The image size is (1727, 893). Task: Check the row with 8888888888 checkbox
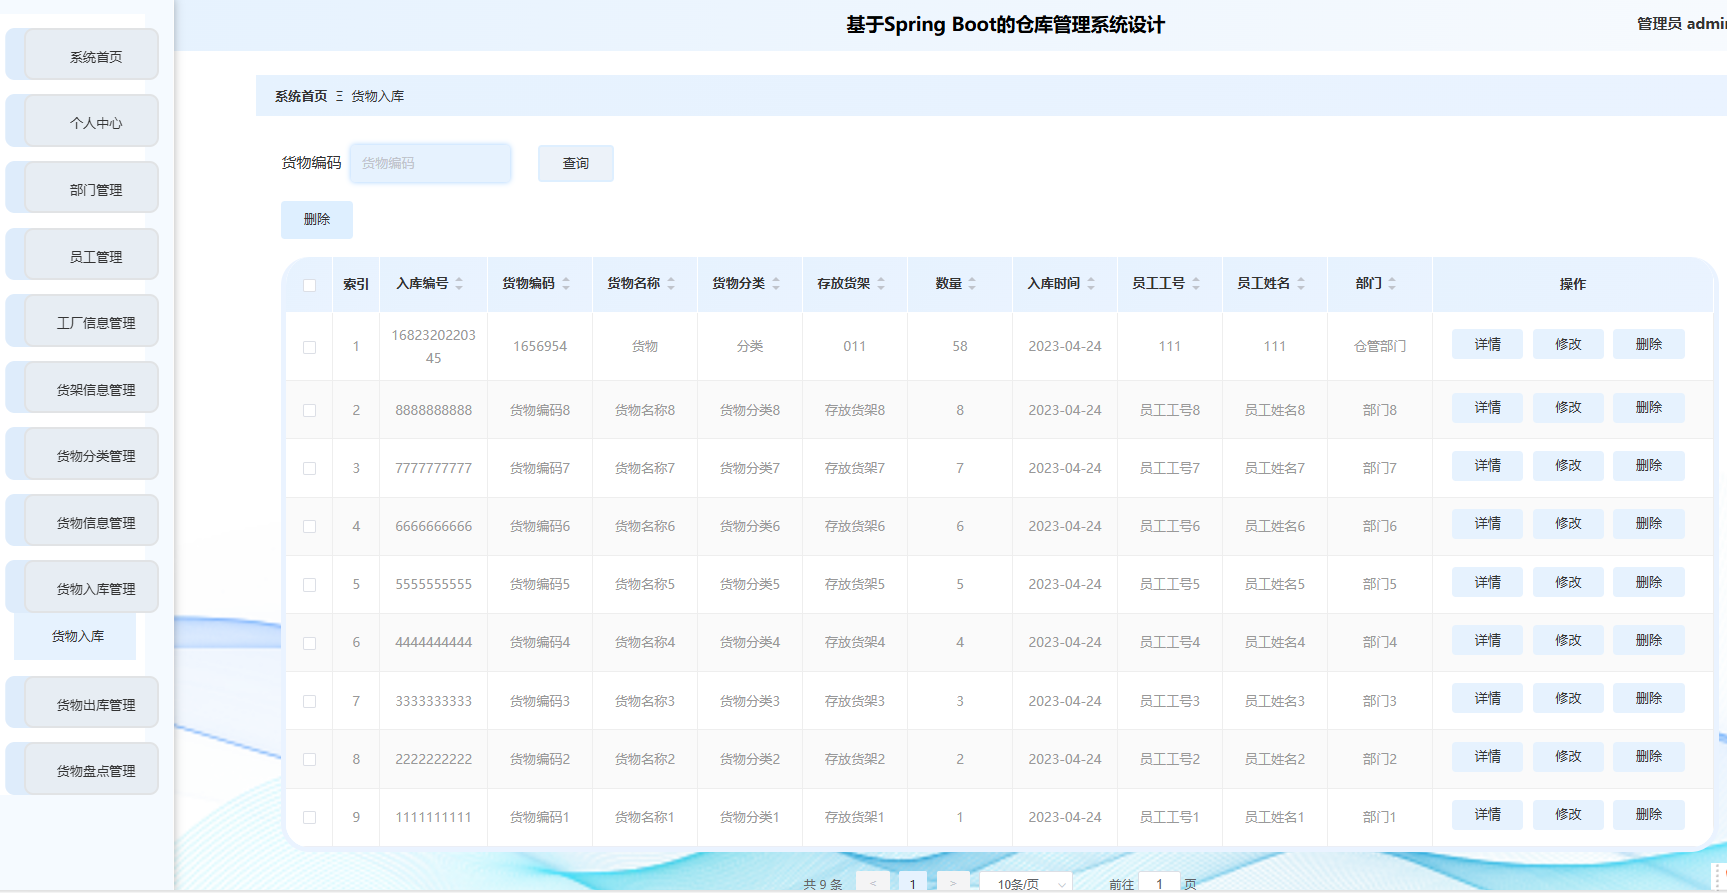(310, 410)
